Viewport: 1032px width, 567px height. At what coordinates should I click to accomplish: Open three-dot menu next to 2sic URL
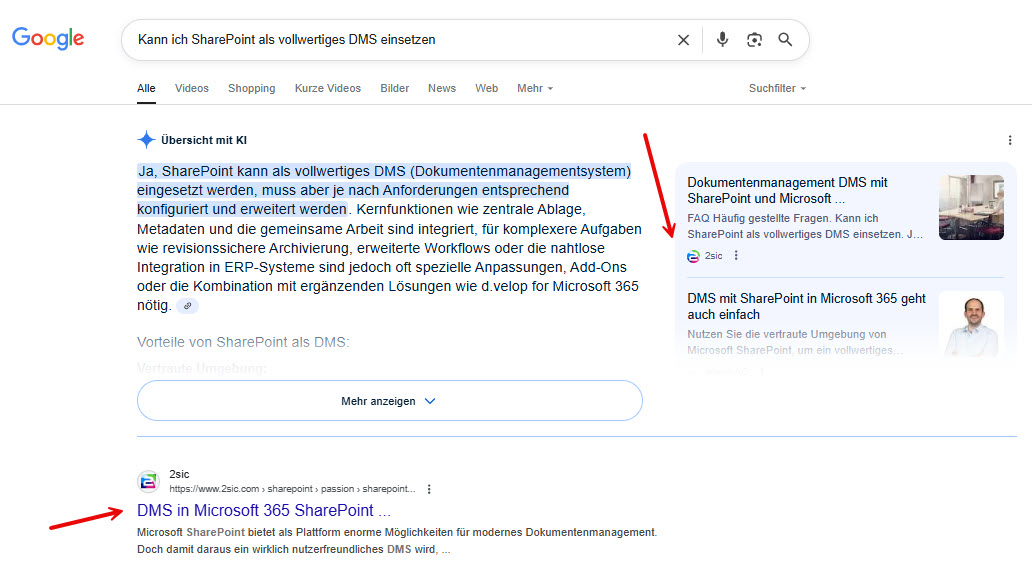pos(429,489)
